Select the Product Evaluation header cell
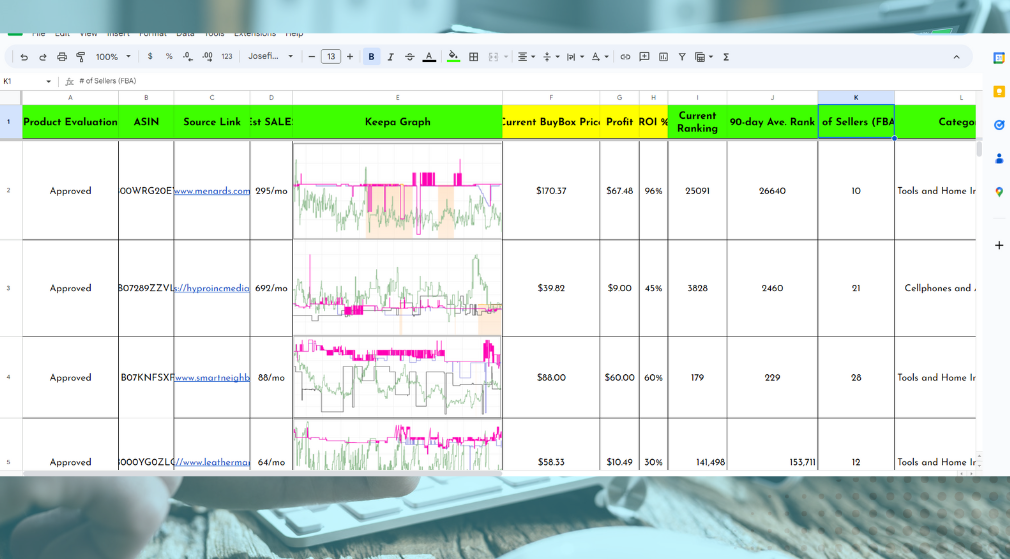Image resolution: width=1010 pixels, height=559 pixels. 70,122
